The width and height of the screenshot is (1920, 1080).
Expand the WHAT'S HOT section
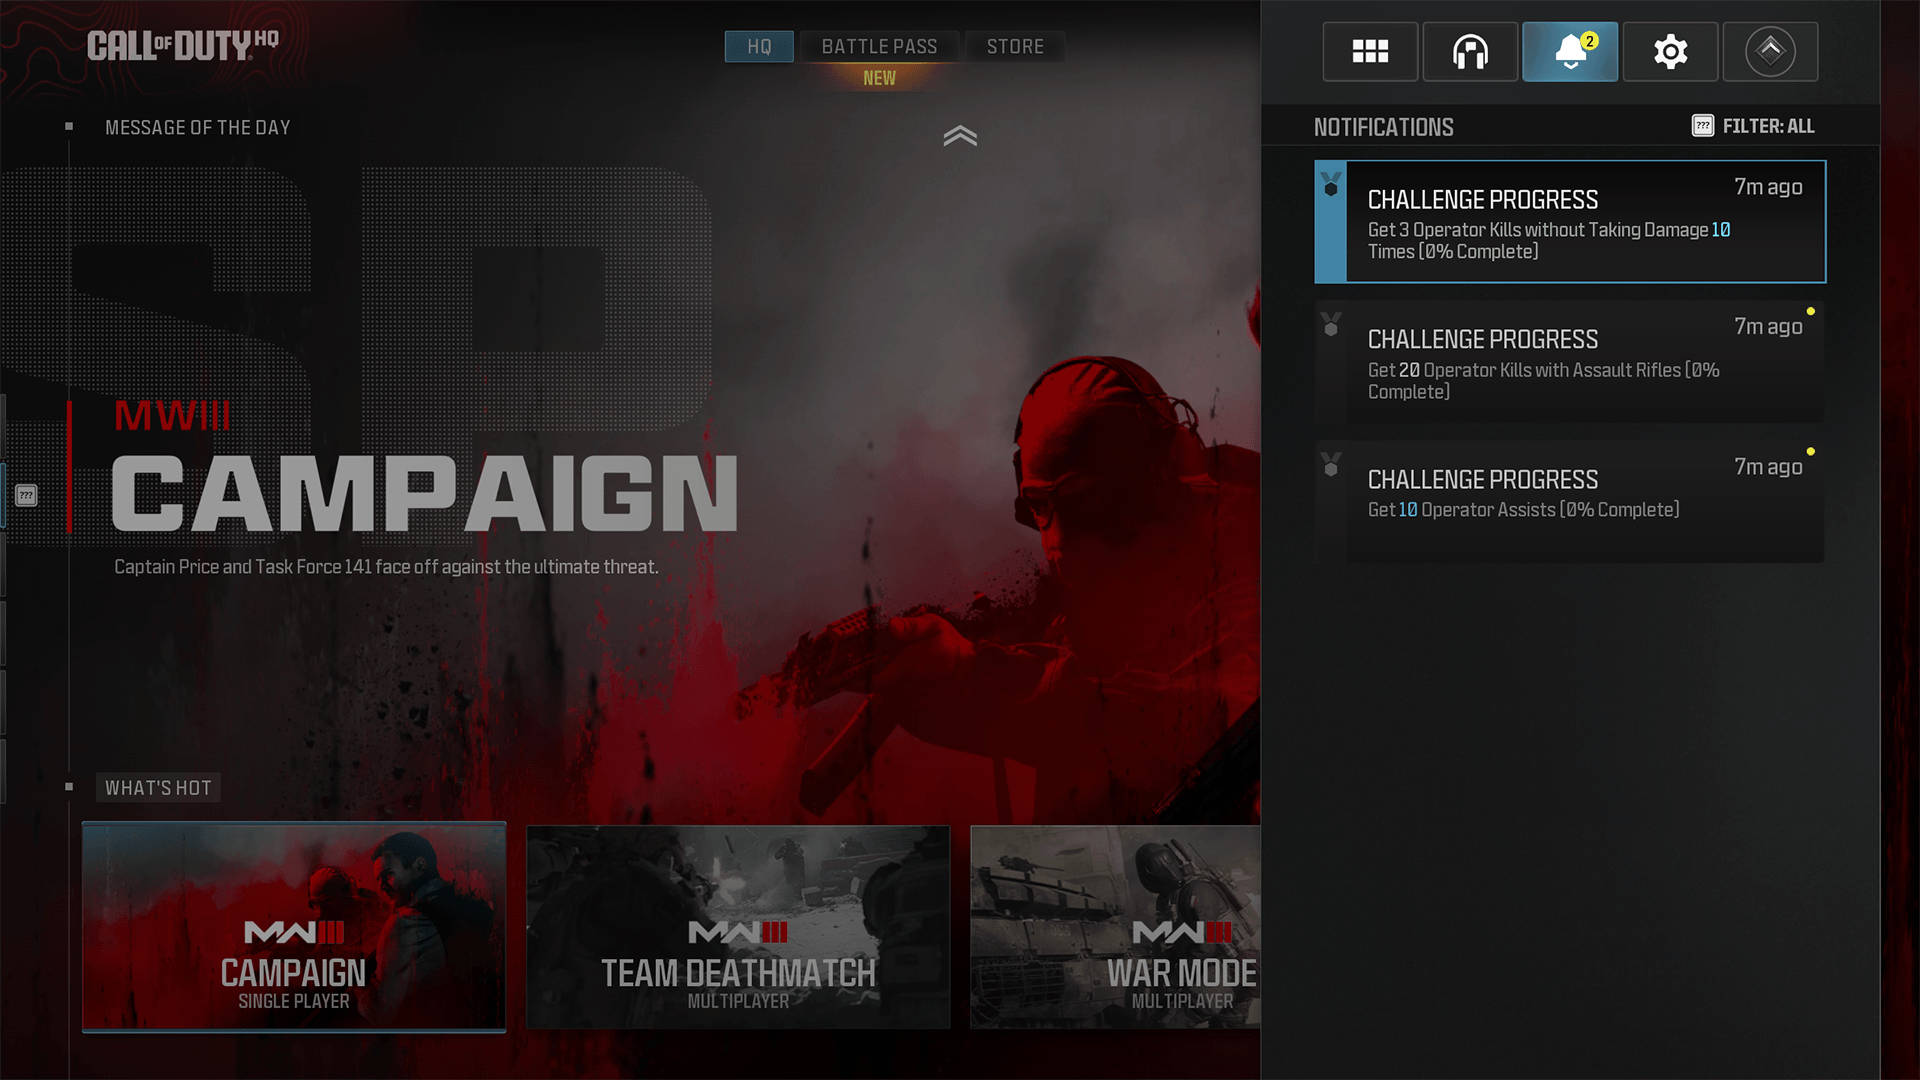[x=73, y=787]
